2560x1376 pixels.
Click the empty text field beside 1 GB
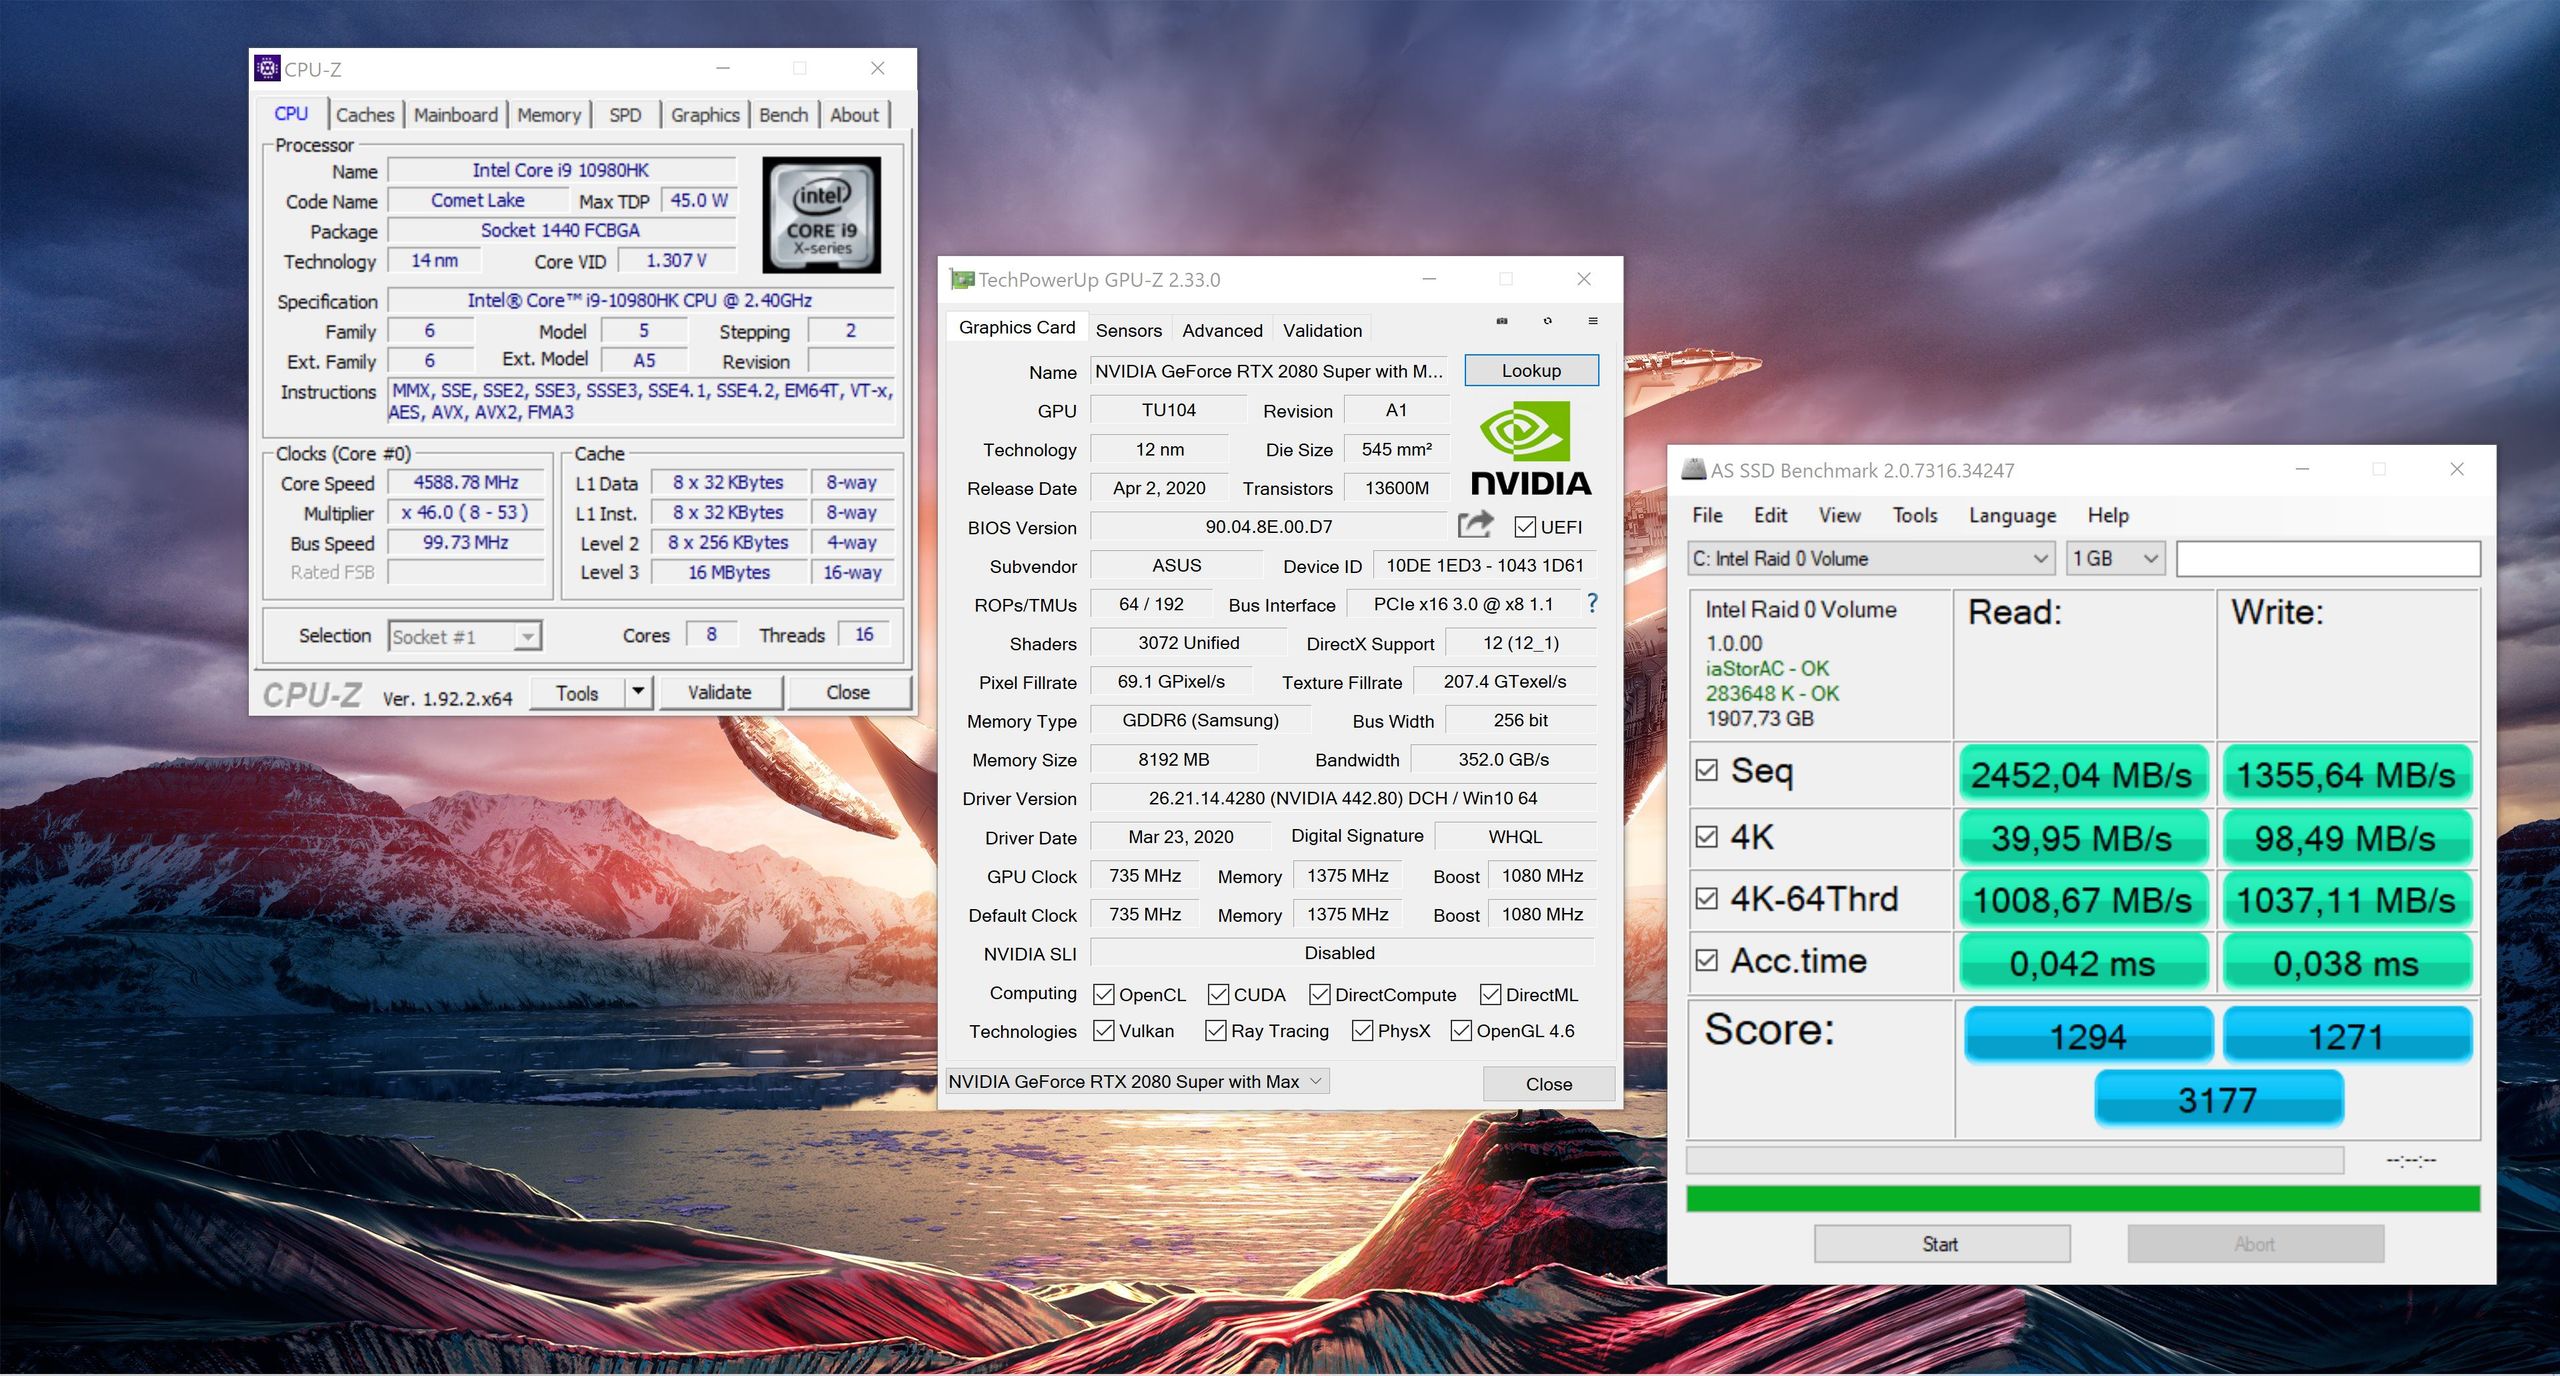(x=2327, y=558)
